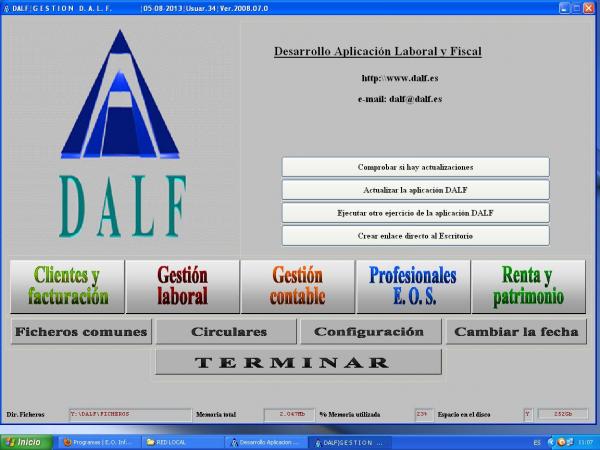This screenshot has height=450, width=600.
Task: Click the DALF icon in title bar
Action: pyautogui.click(x=6, y=8)
